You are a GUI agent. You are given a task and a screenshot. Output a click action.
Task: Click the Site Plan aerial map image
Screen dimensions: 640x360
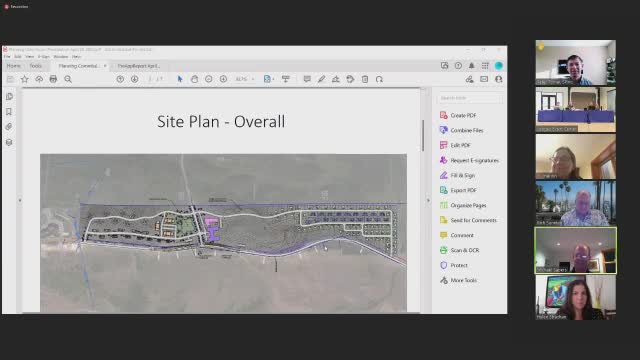(x=223, y=233)
